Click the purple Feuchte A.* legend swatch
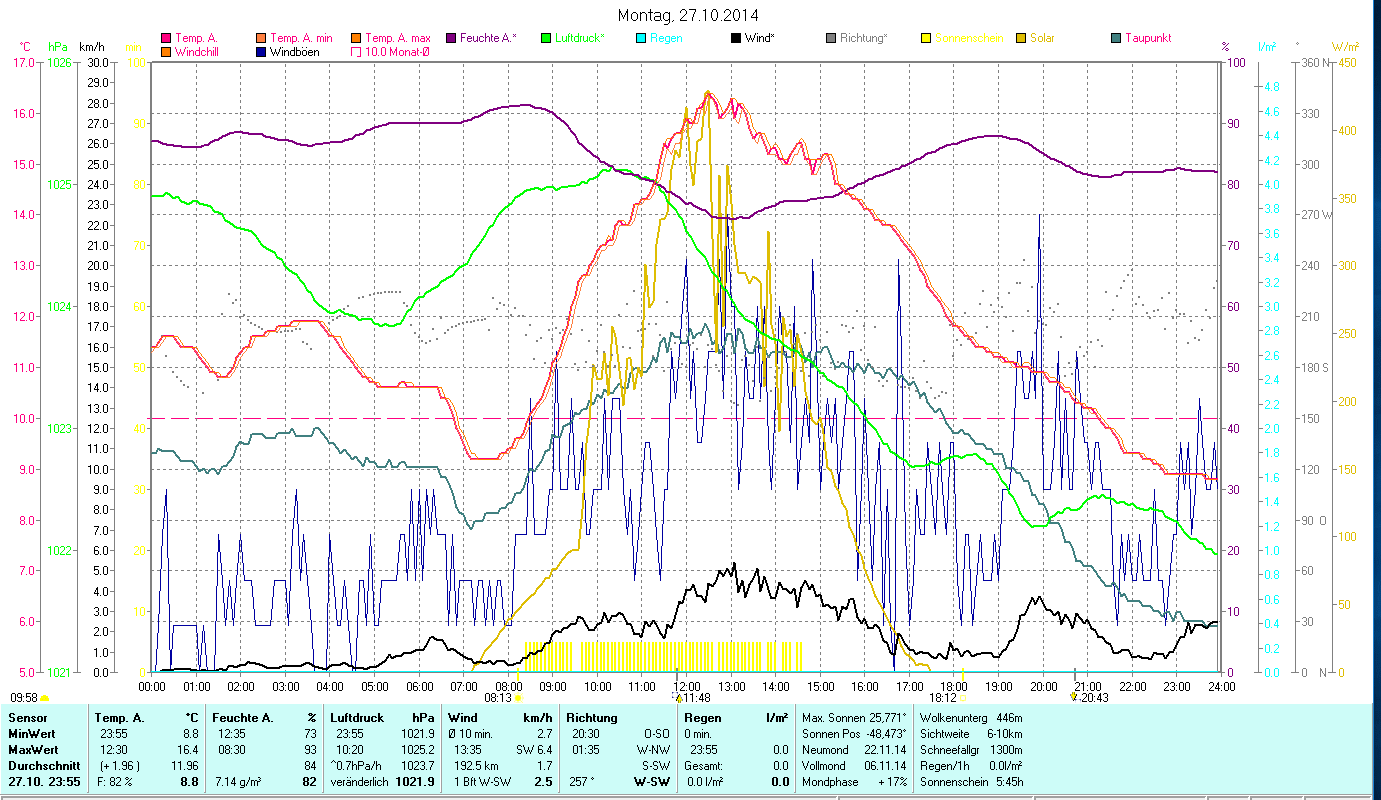The width and height of the screenshot is (1381, 800). 451,39
